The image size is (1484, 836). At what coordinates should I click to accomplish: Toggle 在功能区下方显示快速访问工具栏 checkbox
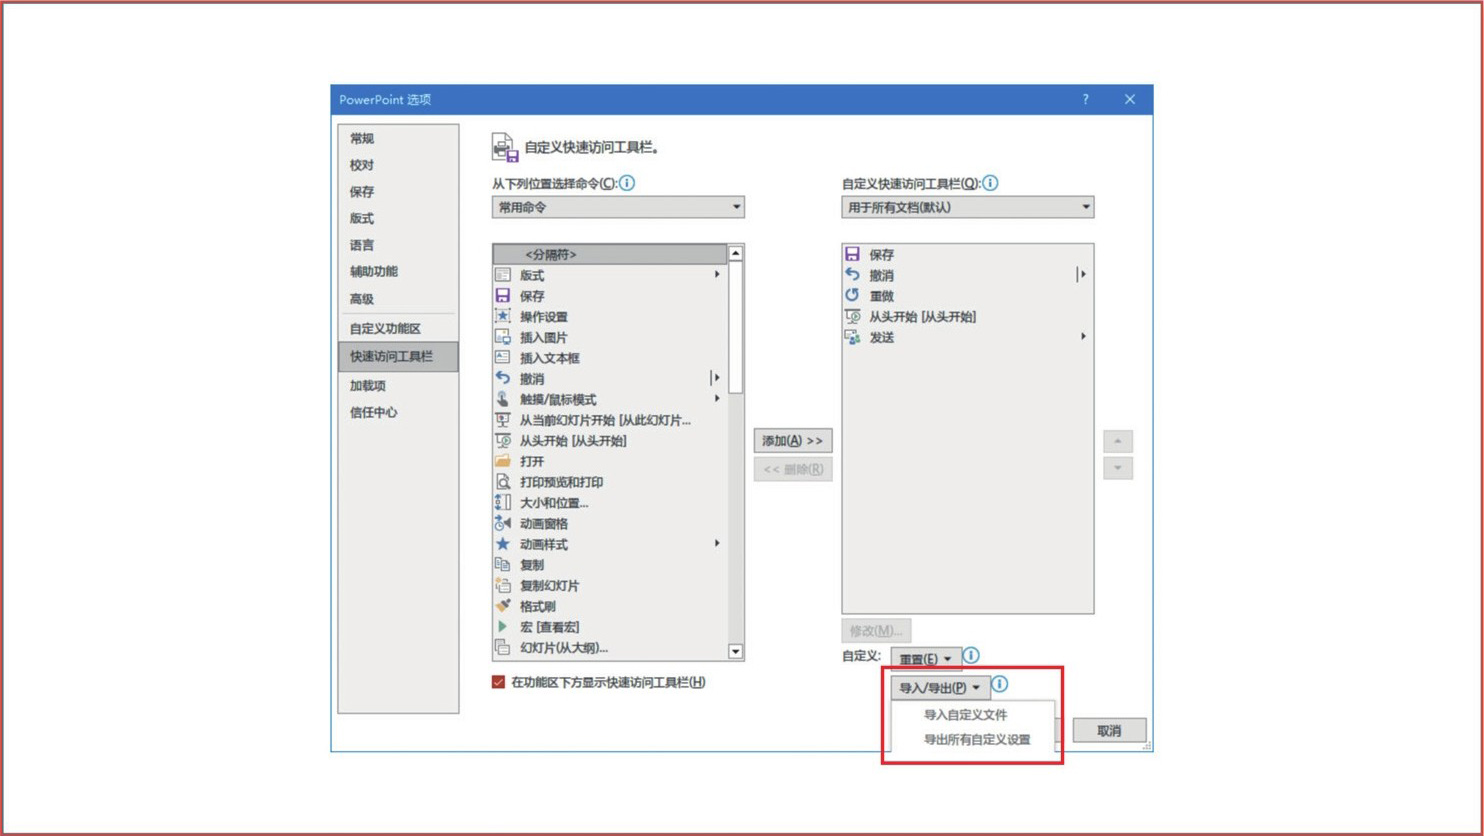[x=498, y=682]
